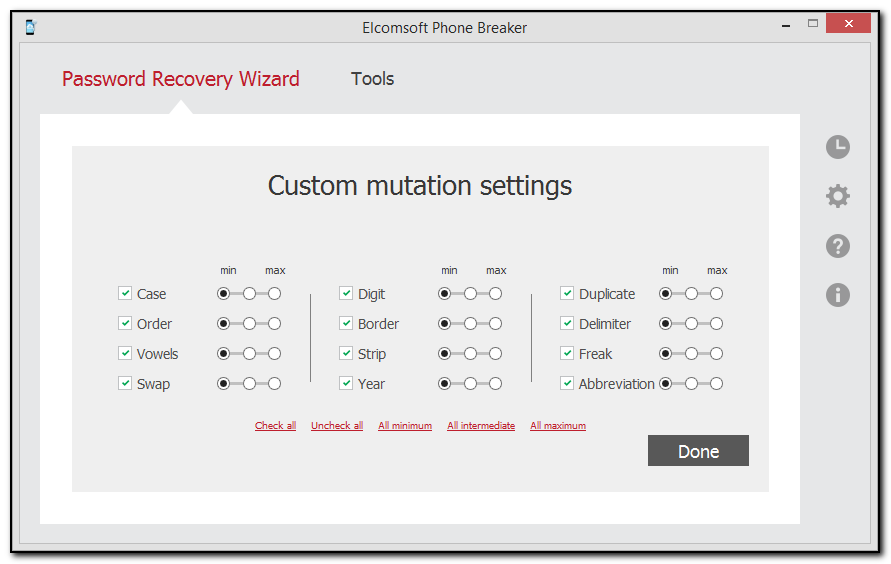
Task: Click the app icon in title bar
Action: (x=31, y=27)
